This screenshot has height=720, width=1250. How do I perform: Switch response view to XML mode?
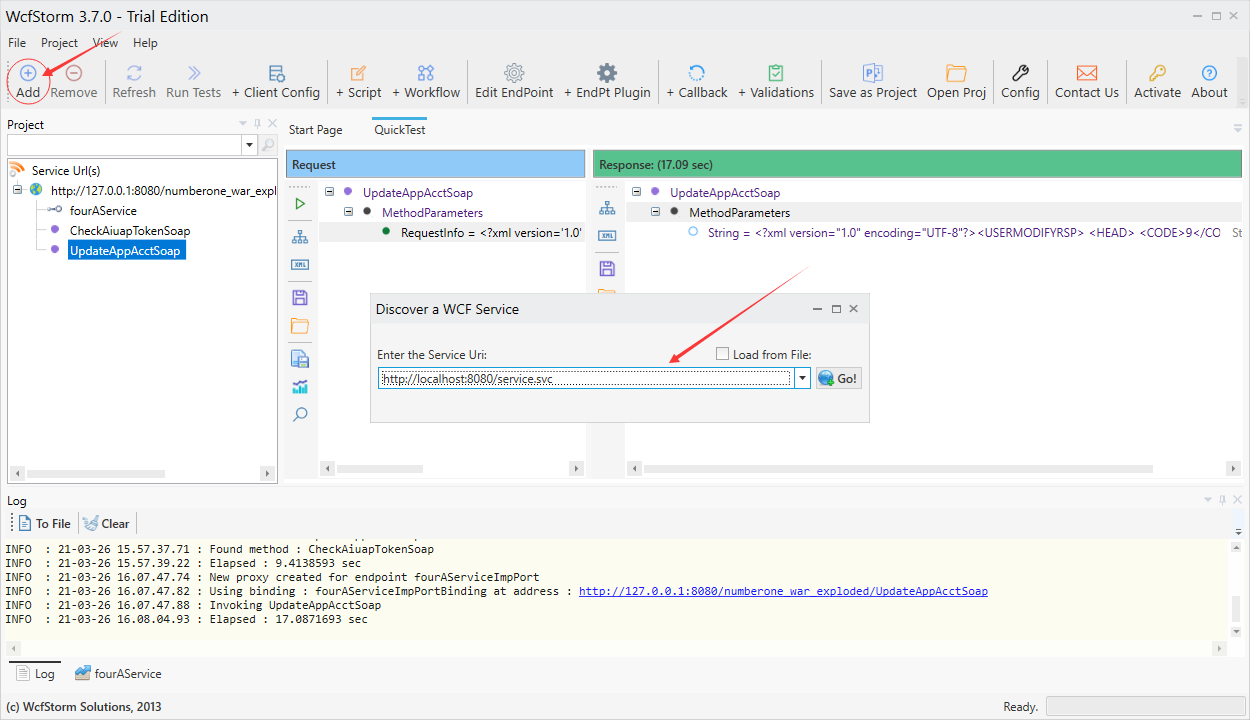[x=606, y=235]
